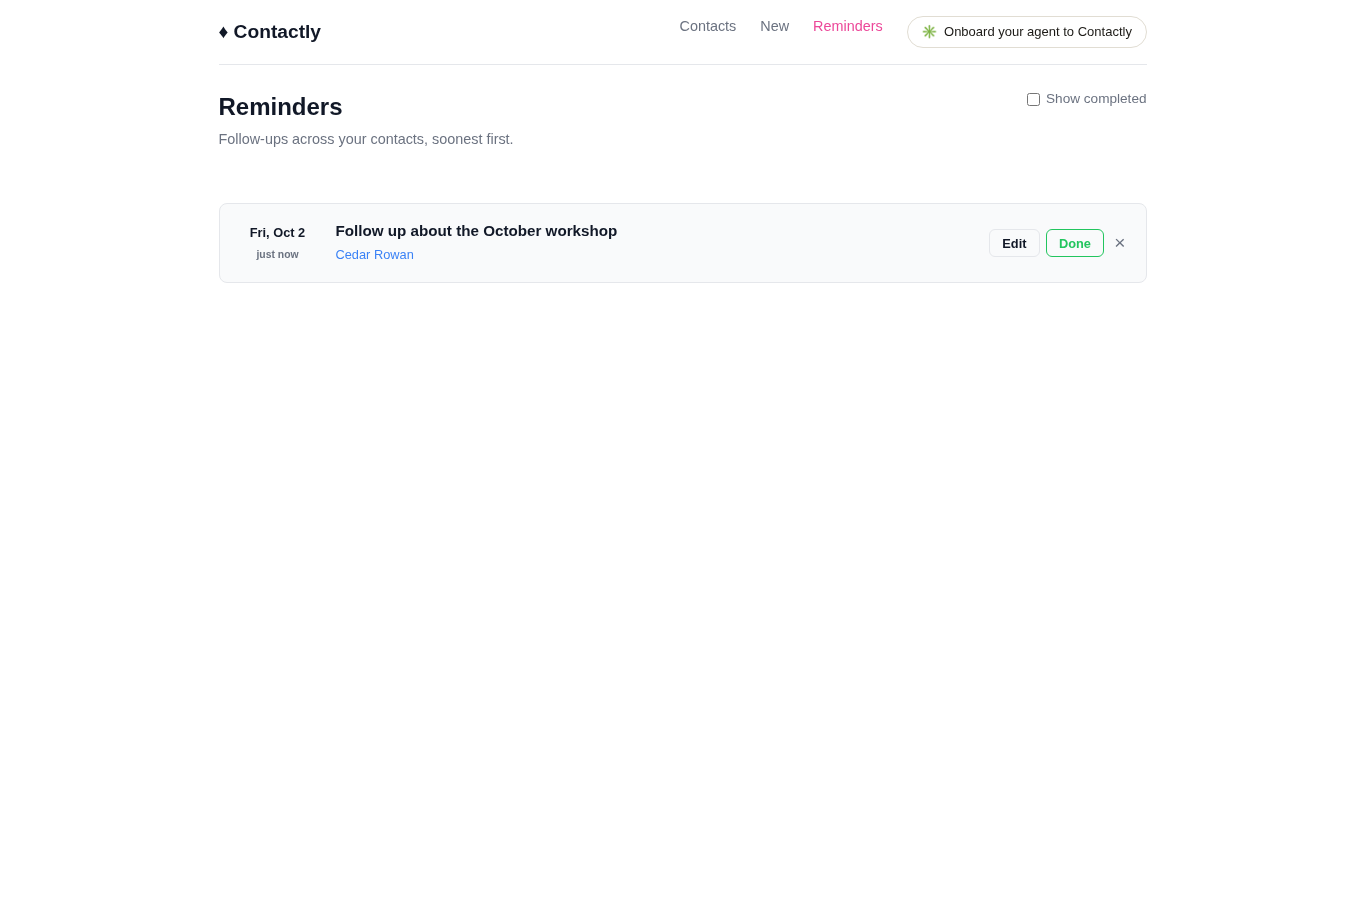
Task: Go to the New contact page
Action: (x=774, y=26)
